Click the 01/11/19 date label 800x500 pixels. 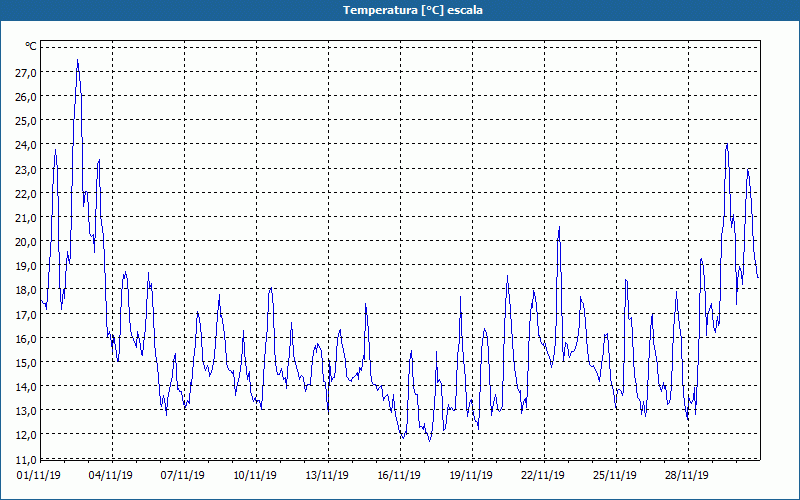[x=39, y=476]
